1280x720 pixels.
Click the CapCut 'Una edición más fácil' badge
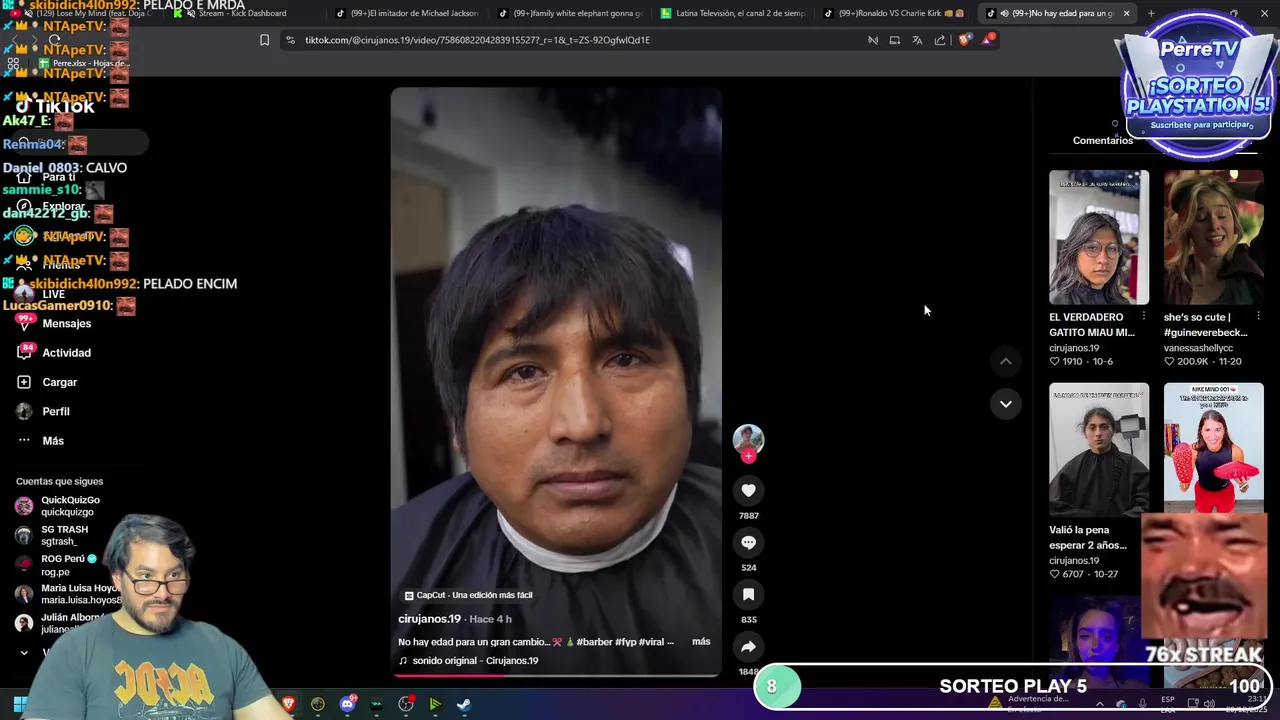coord(469,595)
